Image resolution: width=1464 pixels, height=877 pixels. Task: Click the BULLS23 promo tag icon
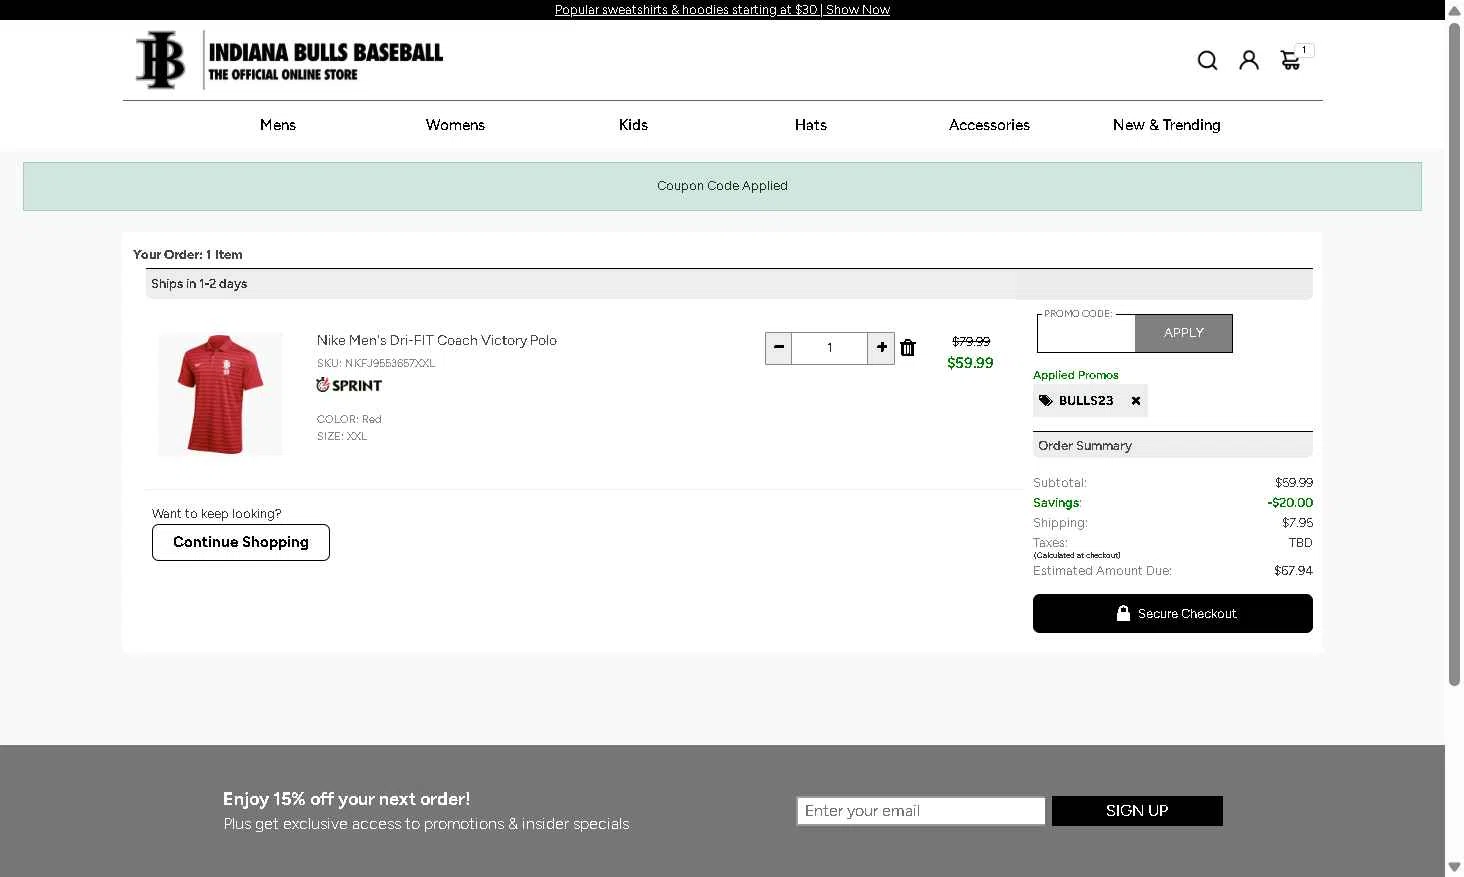tap(1046, 401)
